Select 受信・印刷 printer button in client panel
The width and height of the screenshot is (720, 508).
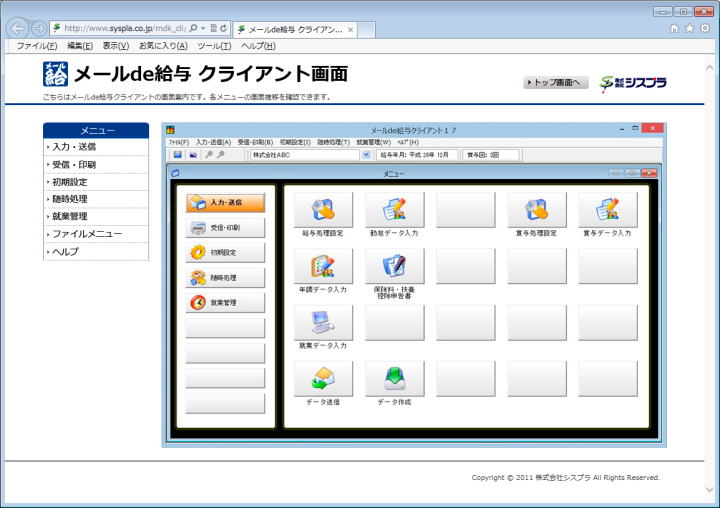coord(225,227)
